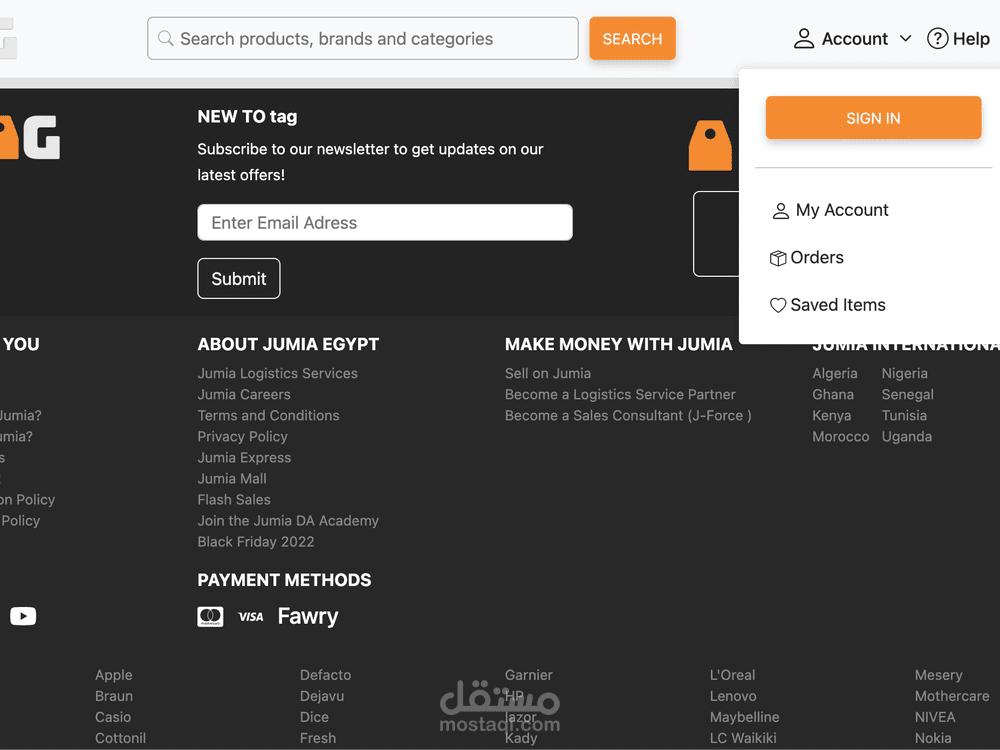Open Jumia Logistics Services link
Screen dimensions: 1000x750
click(x=277, y=373)
